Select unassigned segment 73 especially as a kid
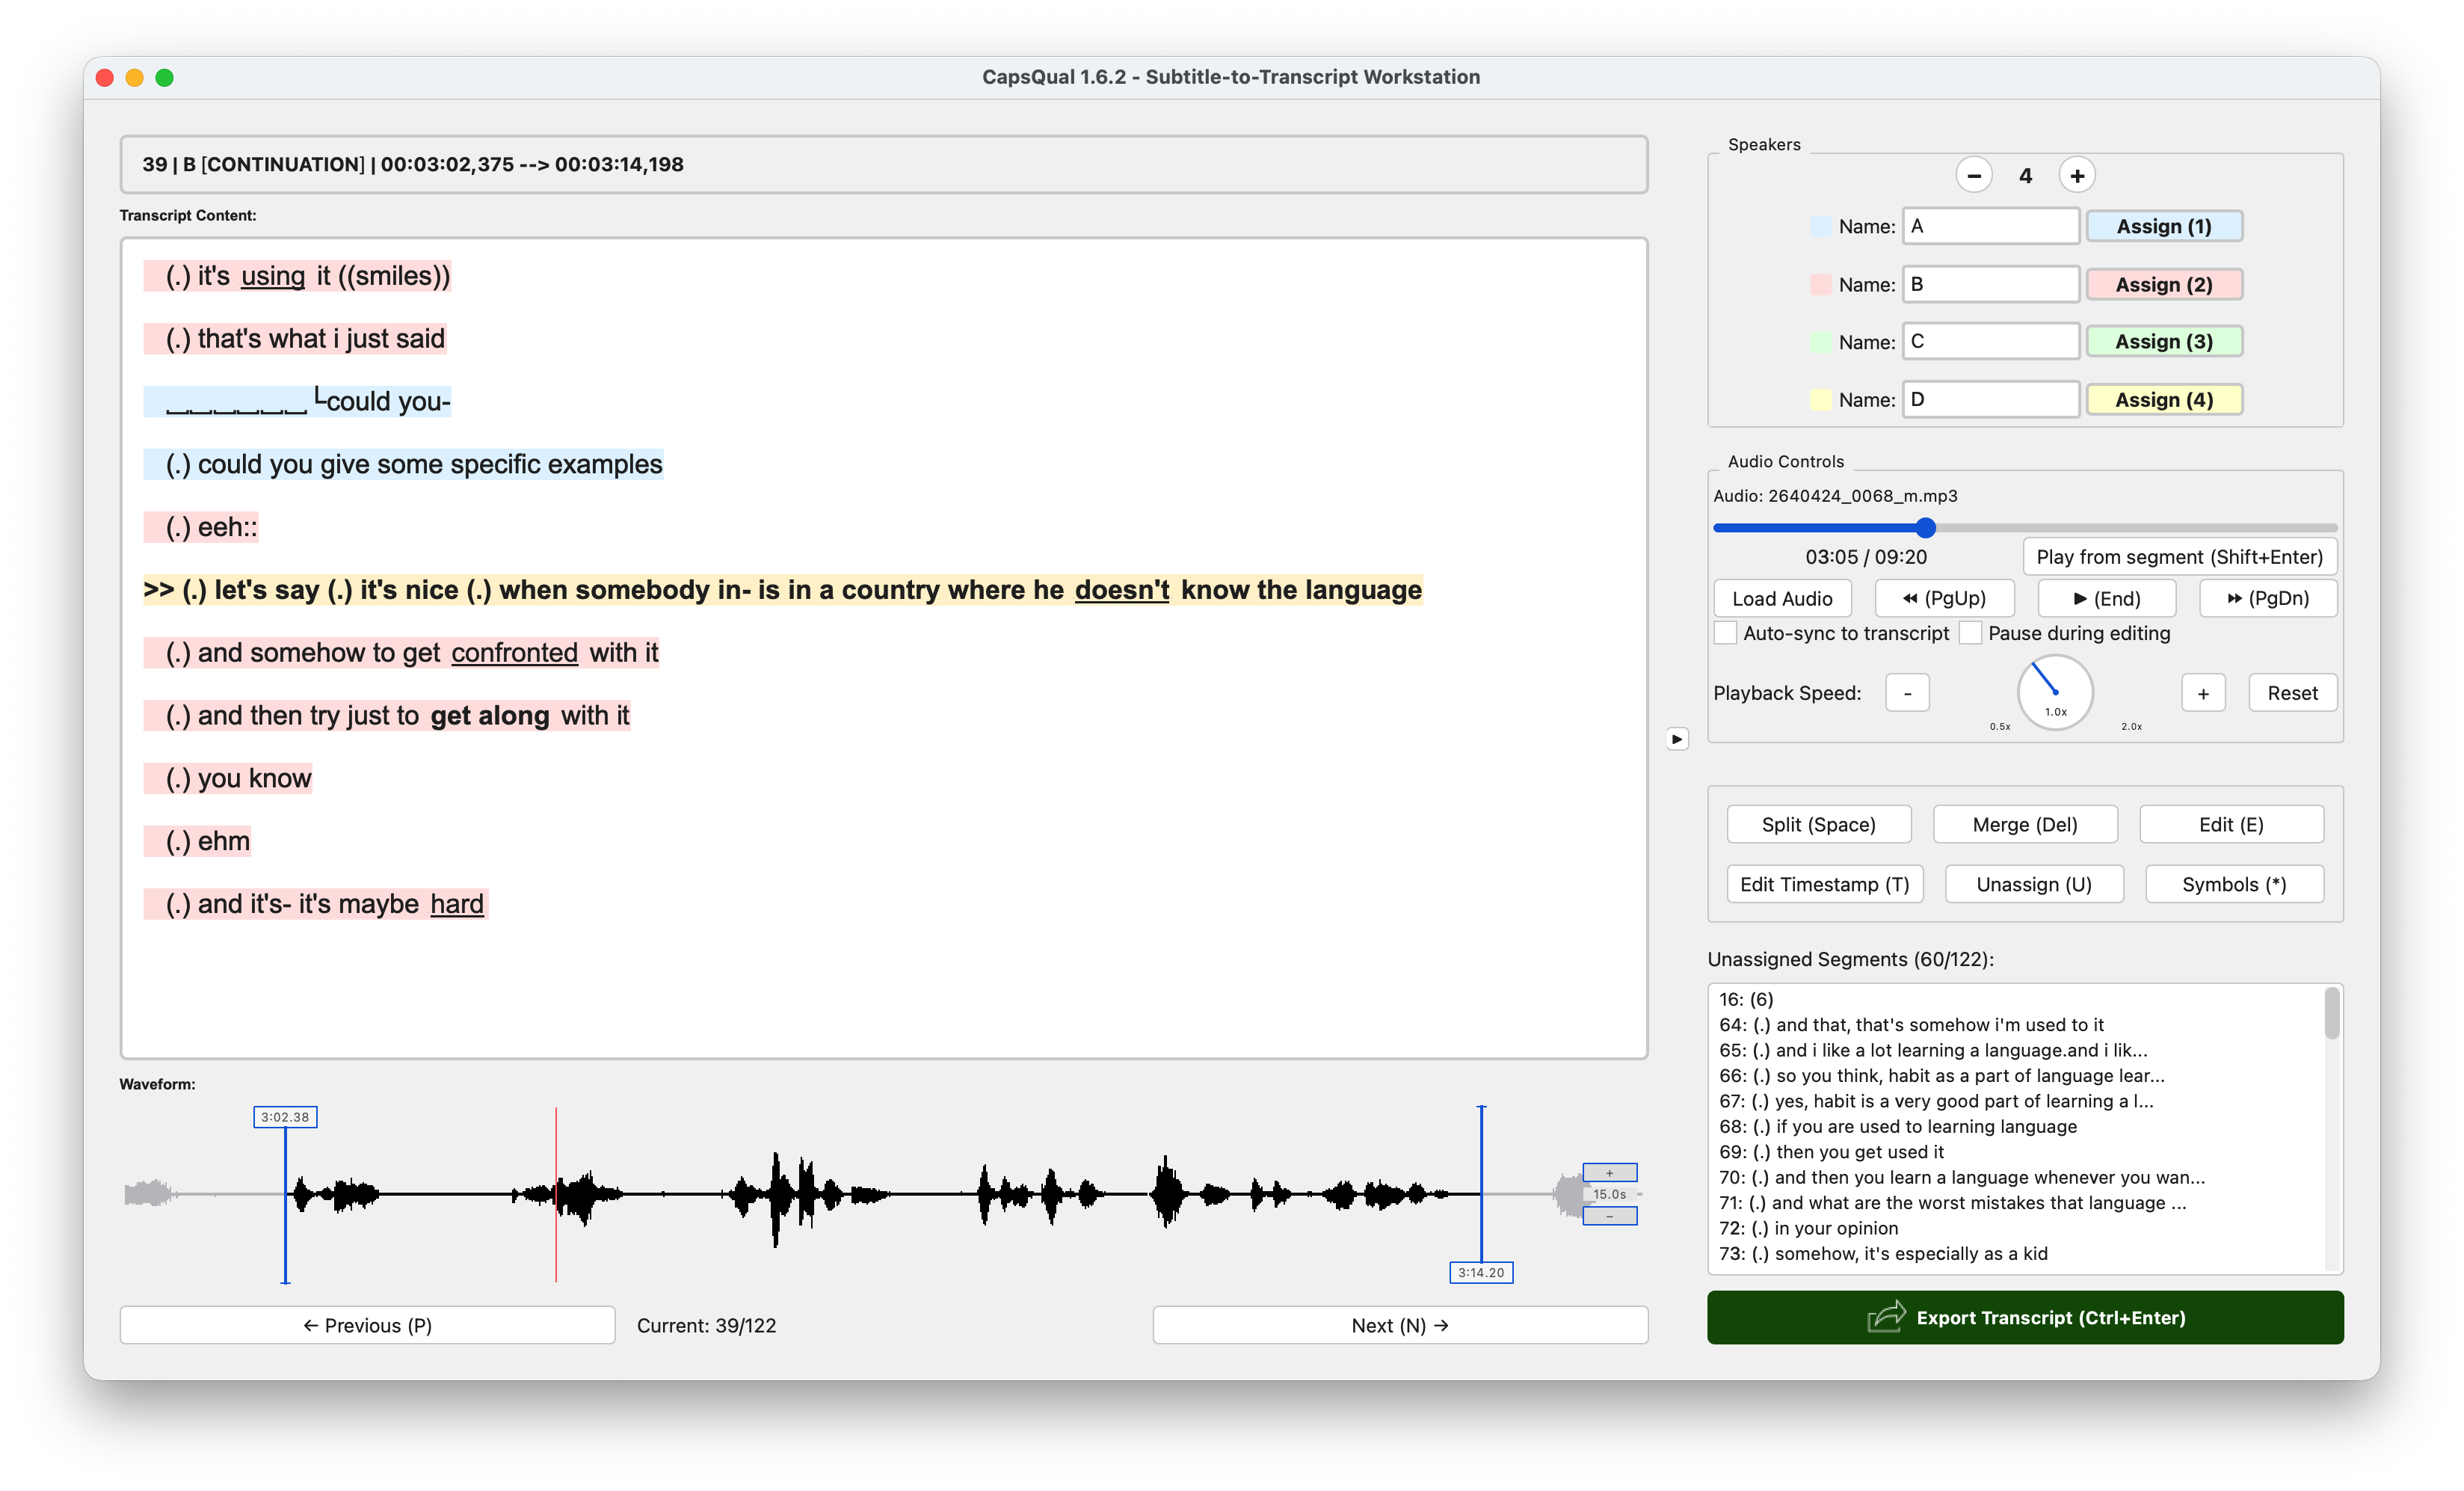Viewport: 2464px width, 1491px height. pos(2017,1254)
